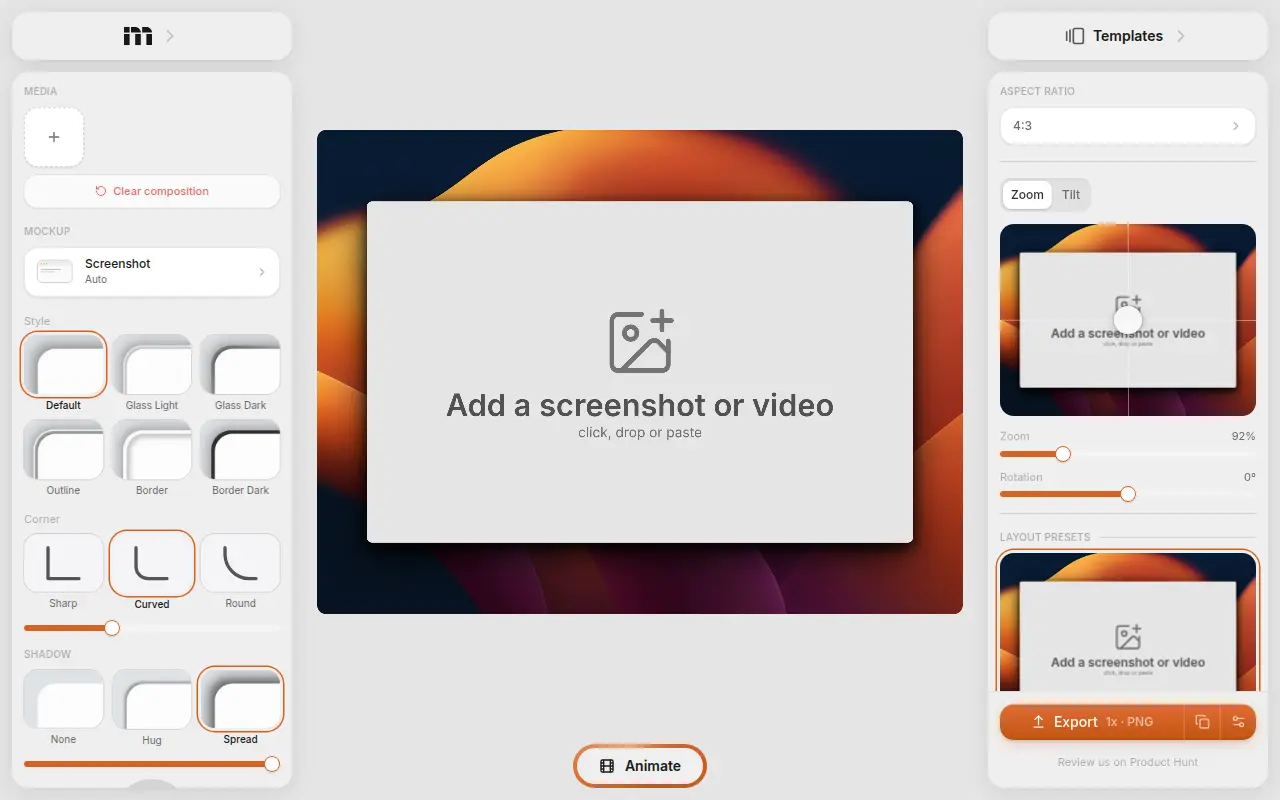Viewport: 1280px width, 800px height.
Task: Click the app logo in the top-left header
Action: (138, 36)
